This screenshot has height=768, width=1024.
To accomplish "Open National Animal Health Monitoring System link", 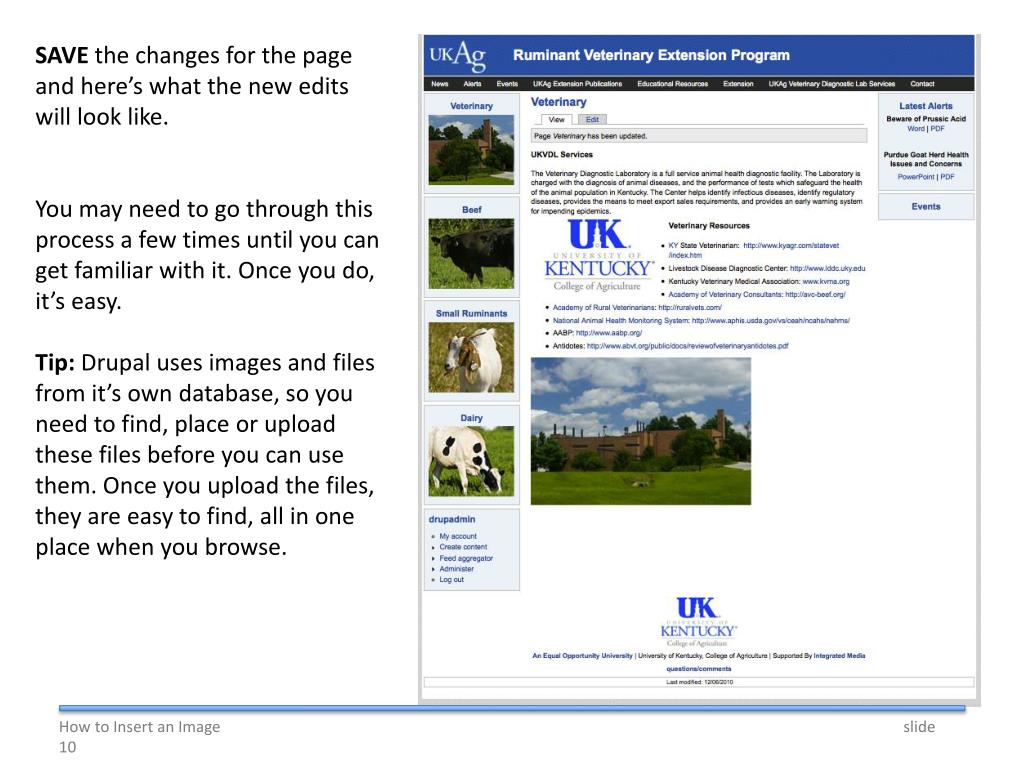I will (701, 321).
